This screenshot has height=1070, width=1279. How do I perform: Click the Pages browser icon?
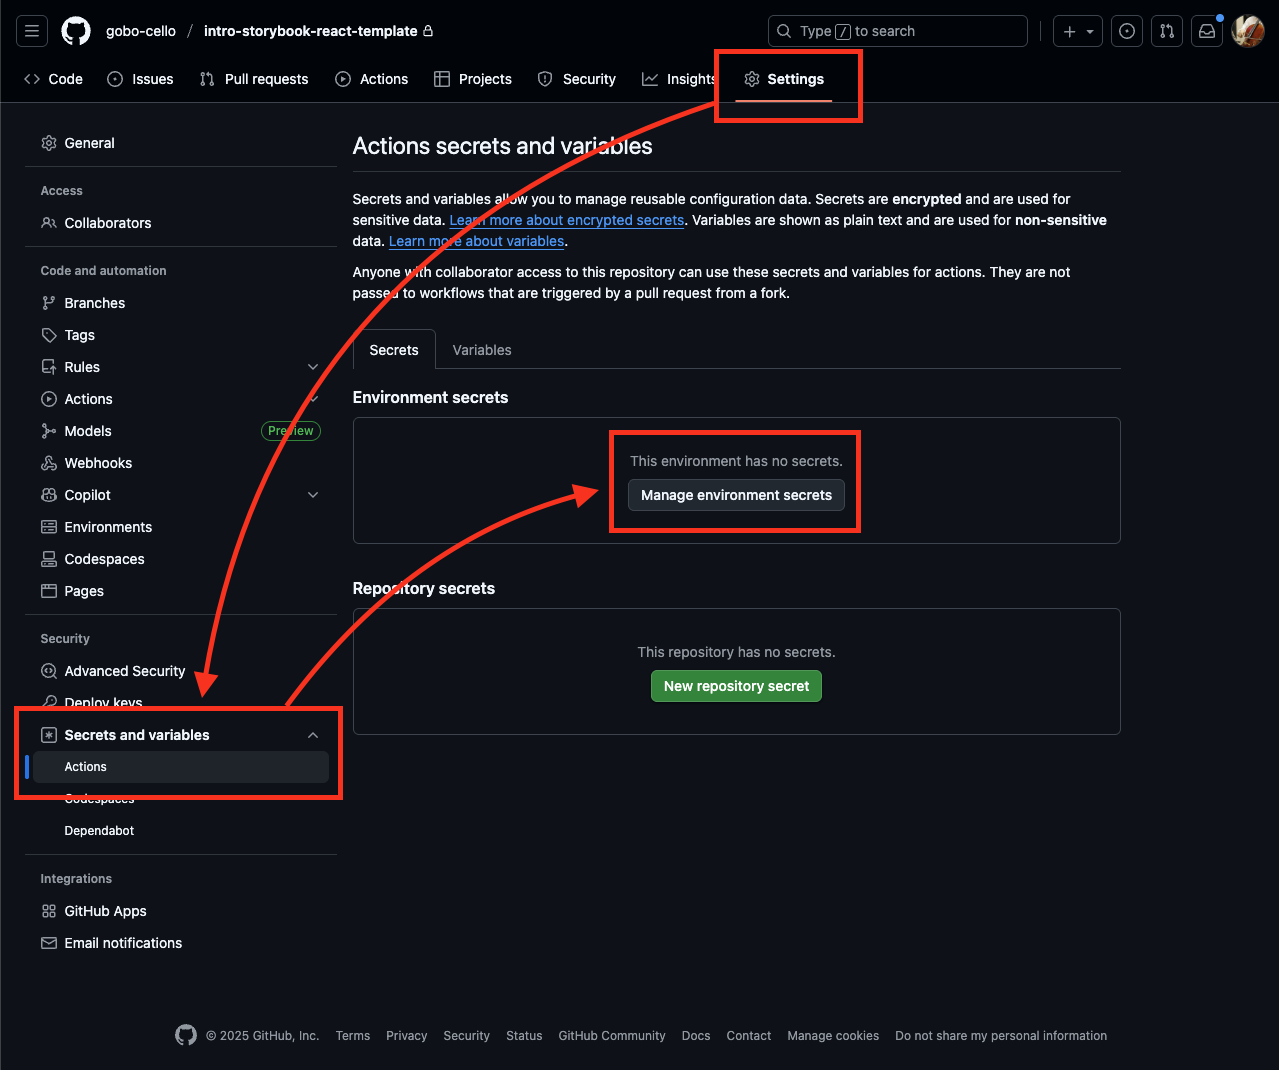point(49,591)
